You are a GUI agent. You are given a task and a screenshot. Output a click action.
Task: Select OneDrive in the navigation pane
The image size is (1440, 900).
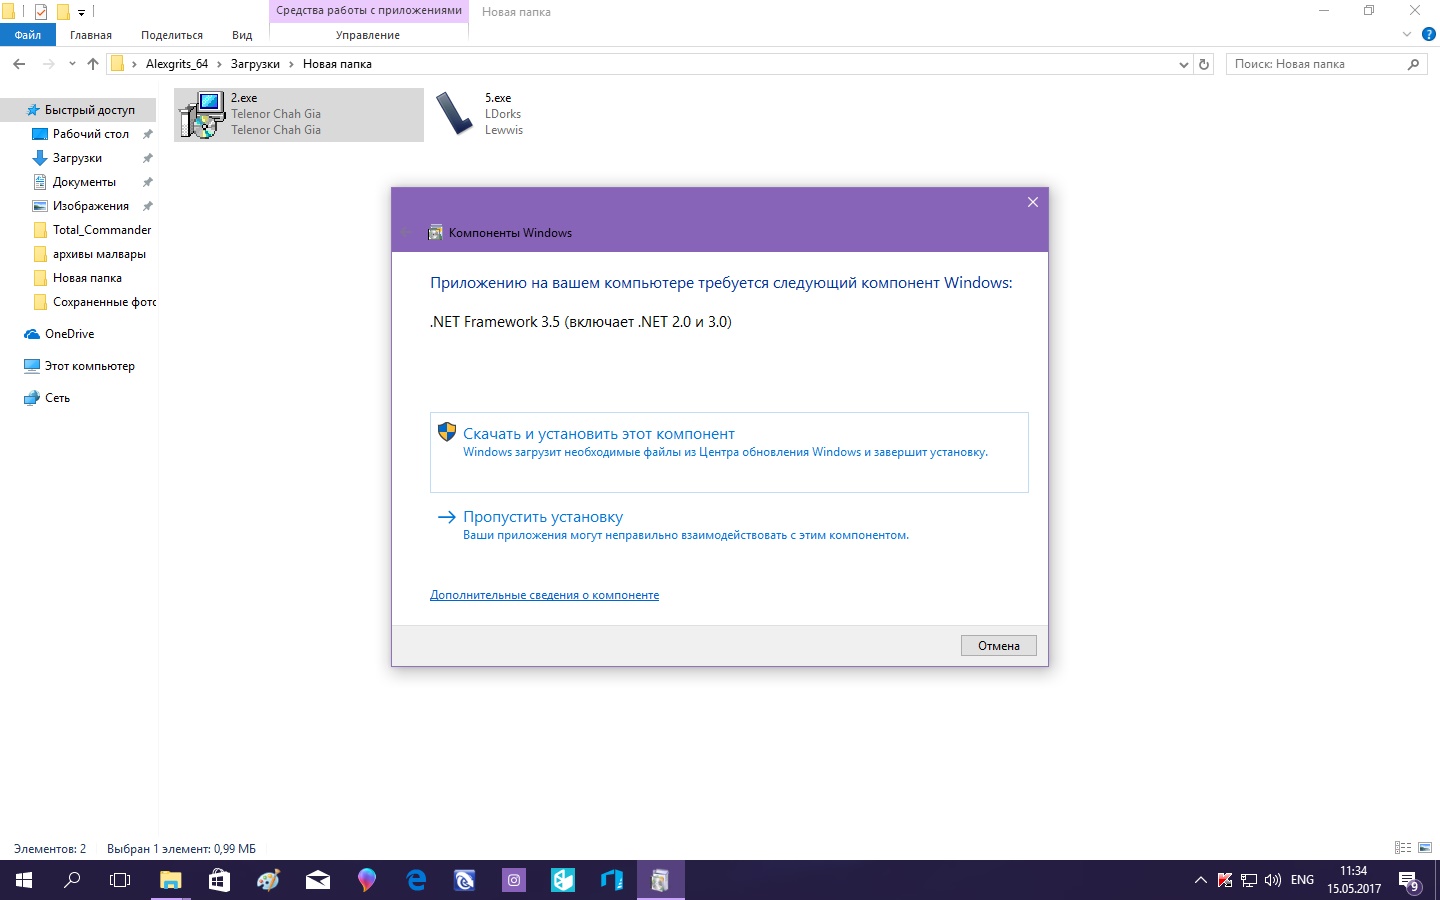[x=69, y=334]
